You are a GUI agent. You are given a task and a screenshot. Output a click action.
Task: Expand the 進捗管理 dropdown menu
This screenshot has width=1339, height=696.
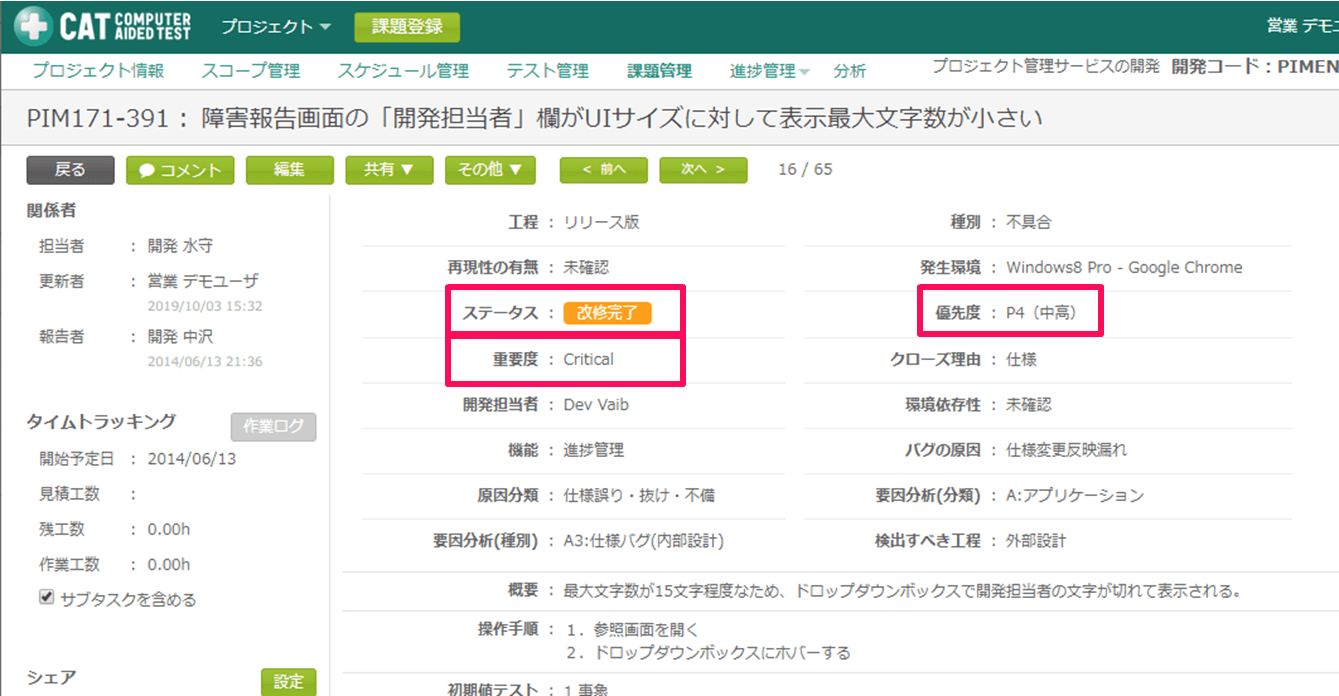click(770, 71)
